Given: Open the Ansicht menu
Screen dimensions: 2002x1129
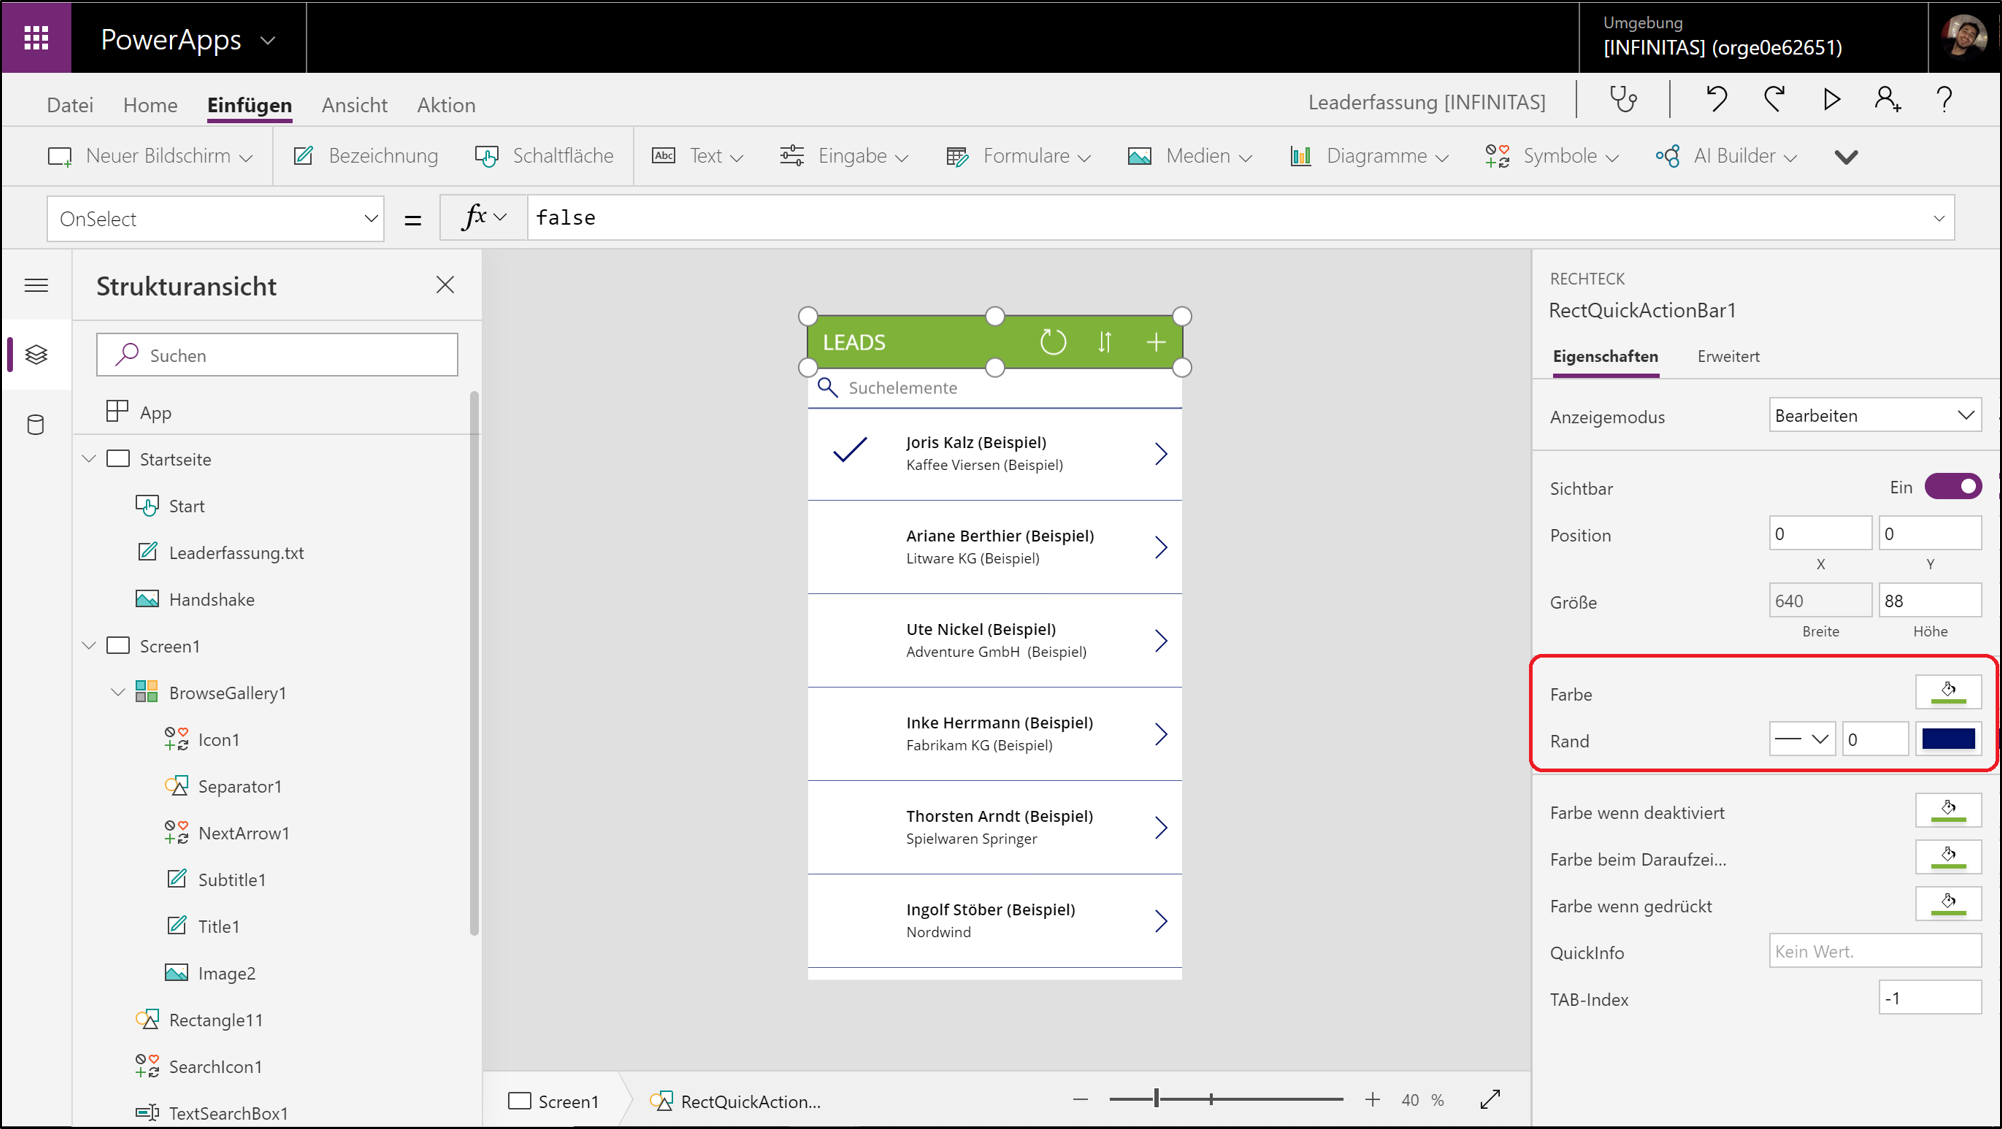Looking at the screenshot, I should (353, 104).
